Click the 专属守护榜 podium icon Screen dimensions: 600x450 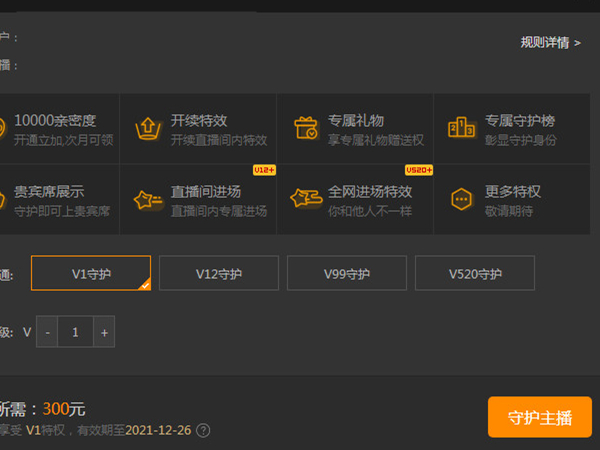462,129
